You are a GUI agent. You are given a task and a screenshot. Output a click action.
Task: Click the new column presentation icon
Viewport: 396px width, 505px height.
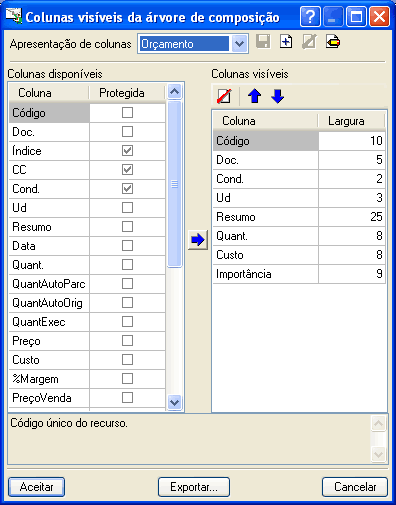click(x=286, y=42)
